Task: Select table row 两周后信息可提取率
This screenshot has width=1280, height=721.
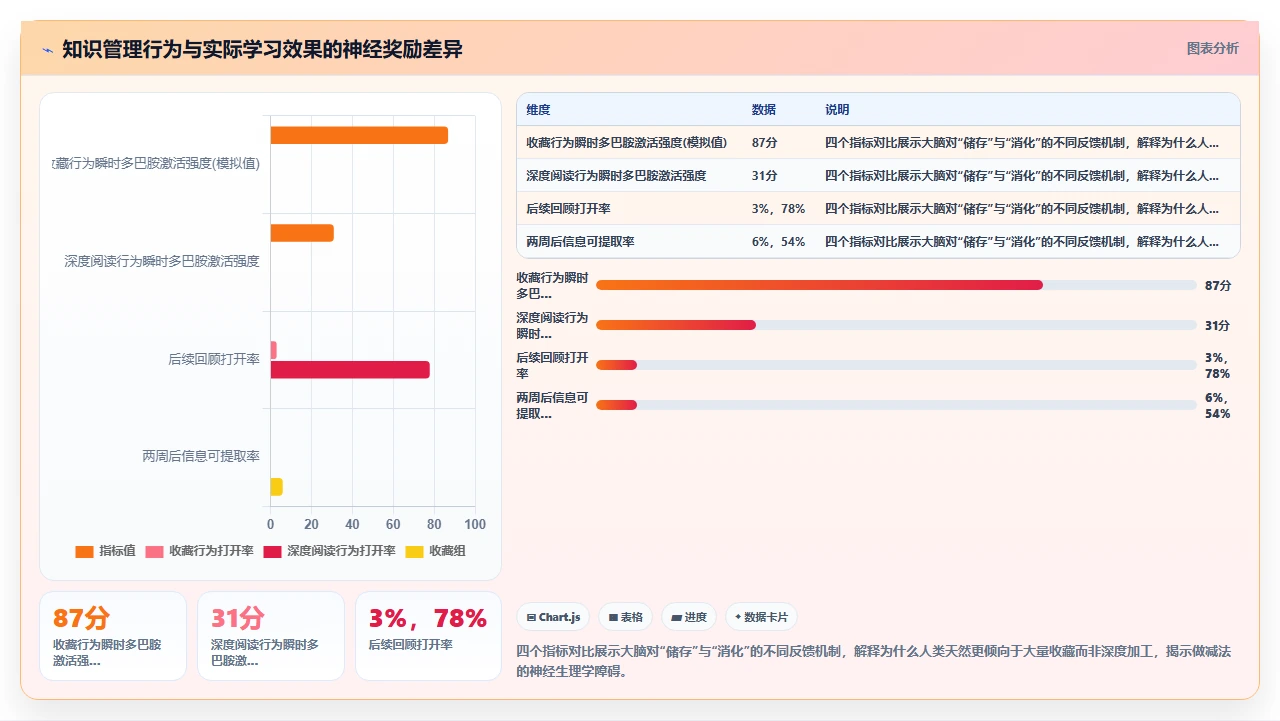Action: click(878, 241)
